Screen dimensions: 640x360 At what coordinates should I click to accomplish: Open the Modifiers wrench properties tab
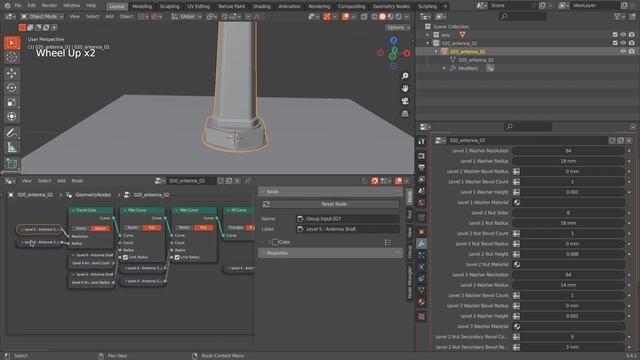[422, 244]
